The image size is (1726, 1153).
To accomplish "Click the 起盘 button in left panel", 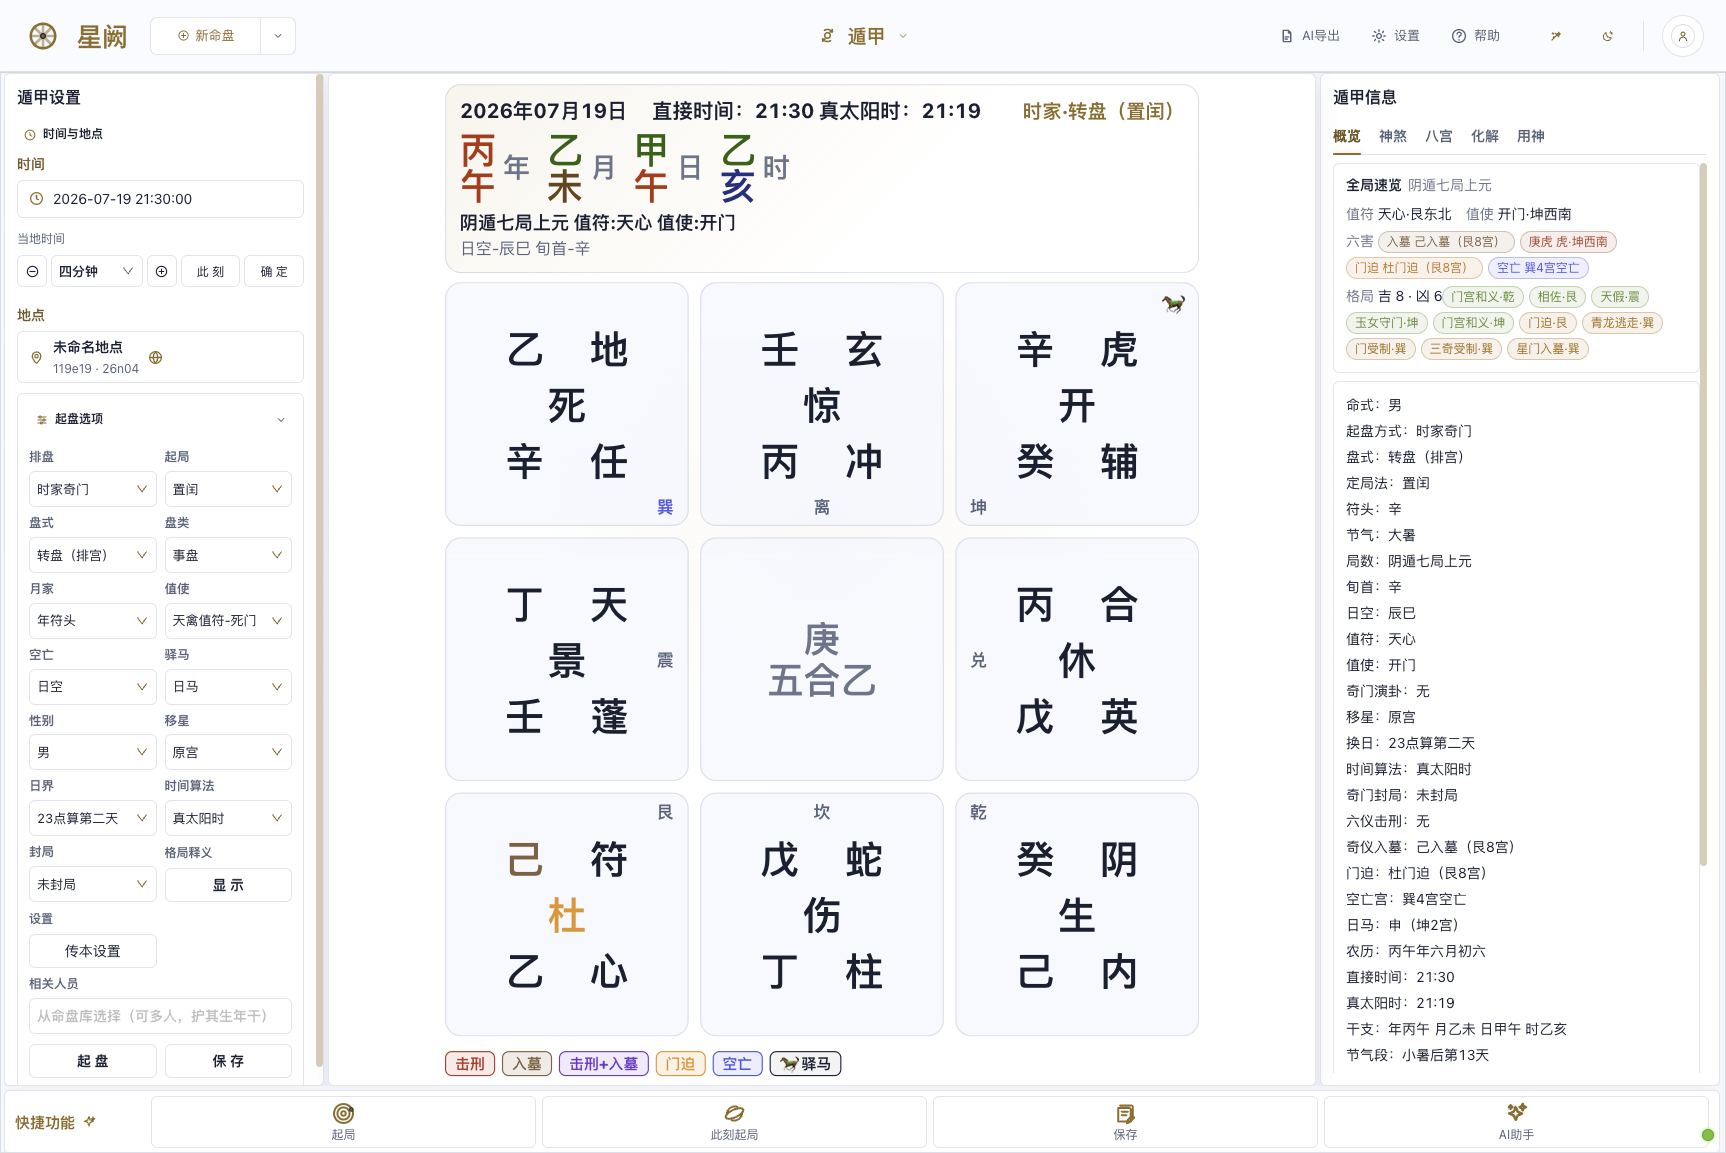I will pyautogui.click(x=92, y=1061).
